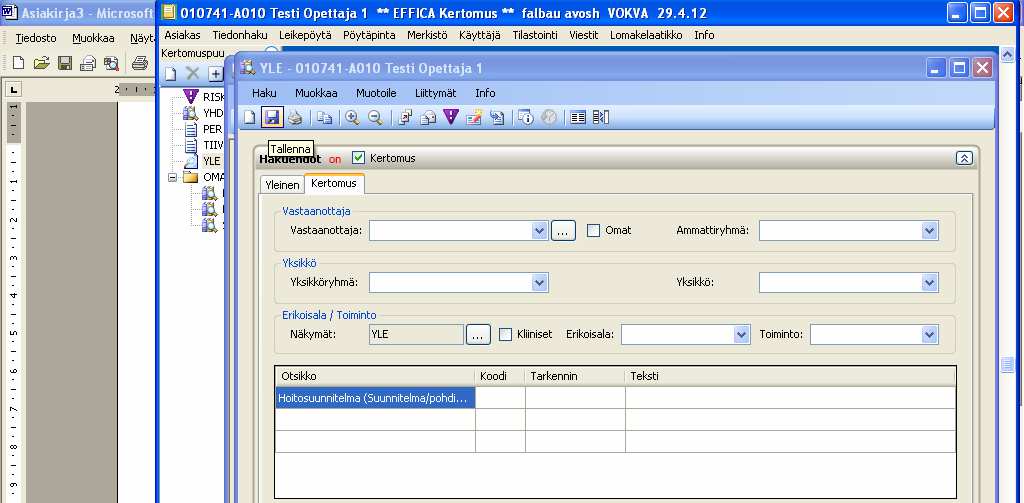Screen dimensions: 1024x503
Task: Click the mail/fax send icon in Word toolbar
Action: pos(88,63)
